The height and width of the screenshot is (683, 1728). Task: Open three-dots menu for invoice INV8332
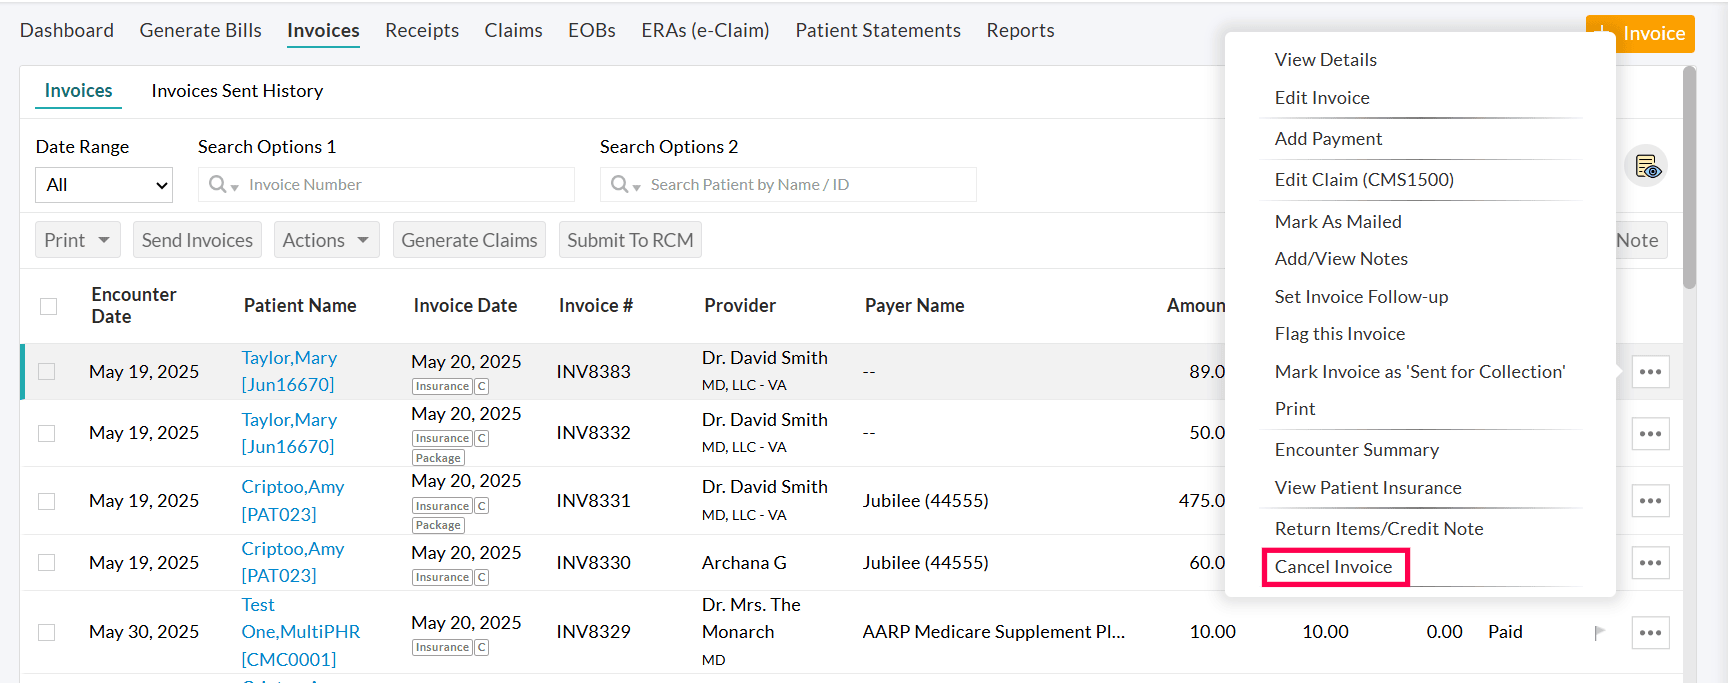point(1650,434)
